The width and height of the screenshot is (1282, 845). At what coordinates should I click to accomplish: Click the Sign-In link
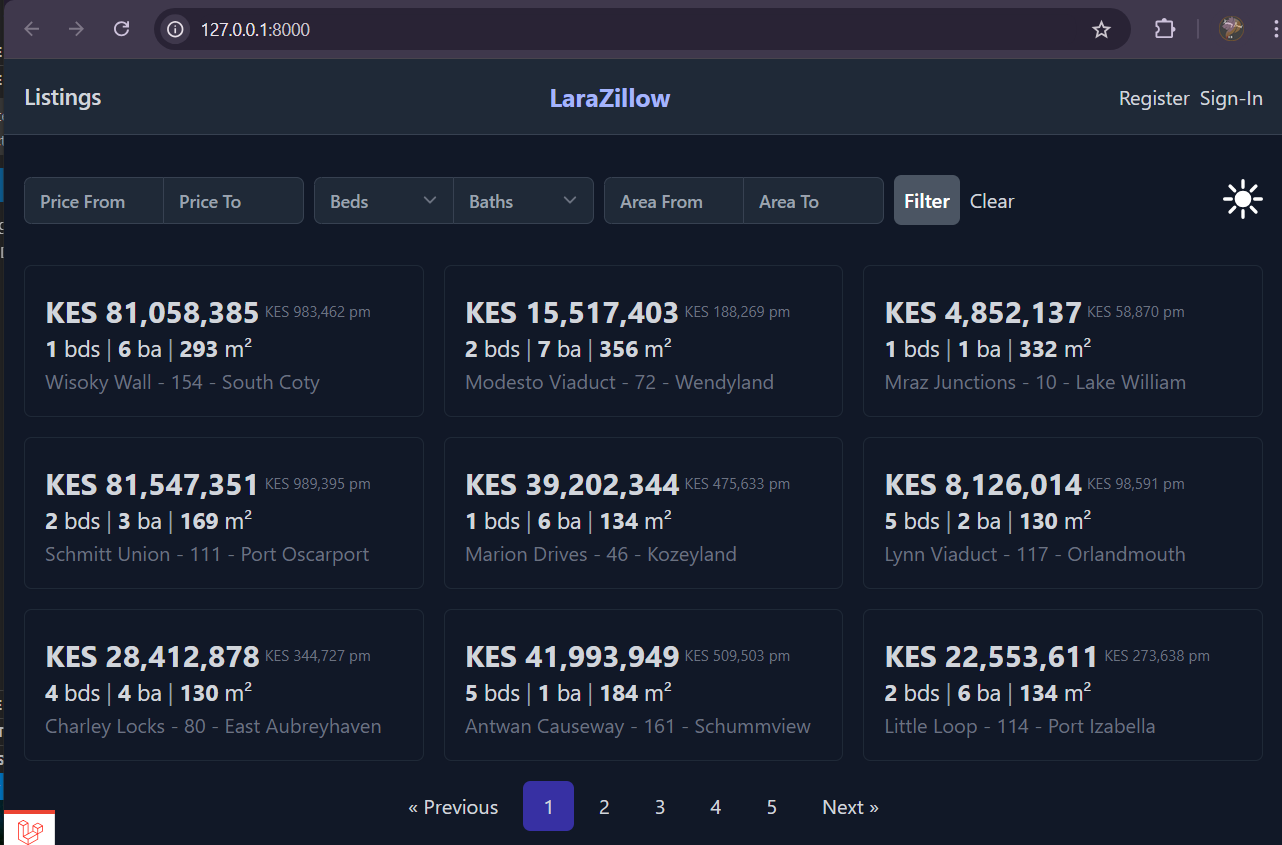point(1231,98)
